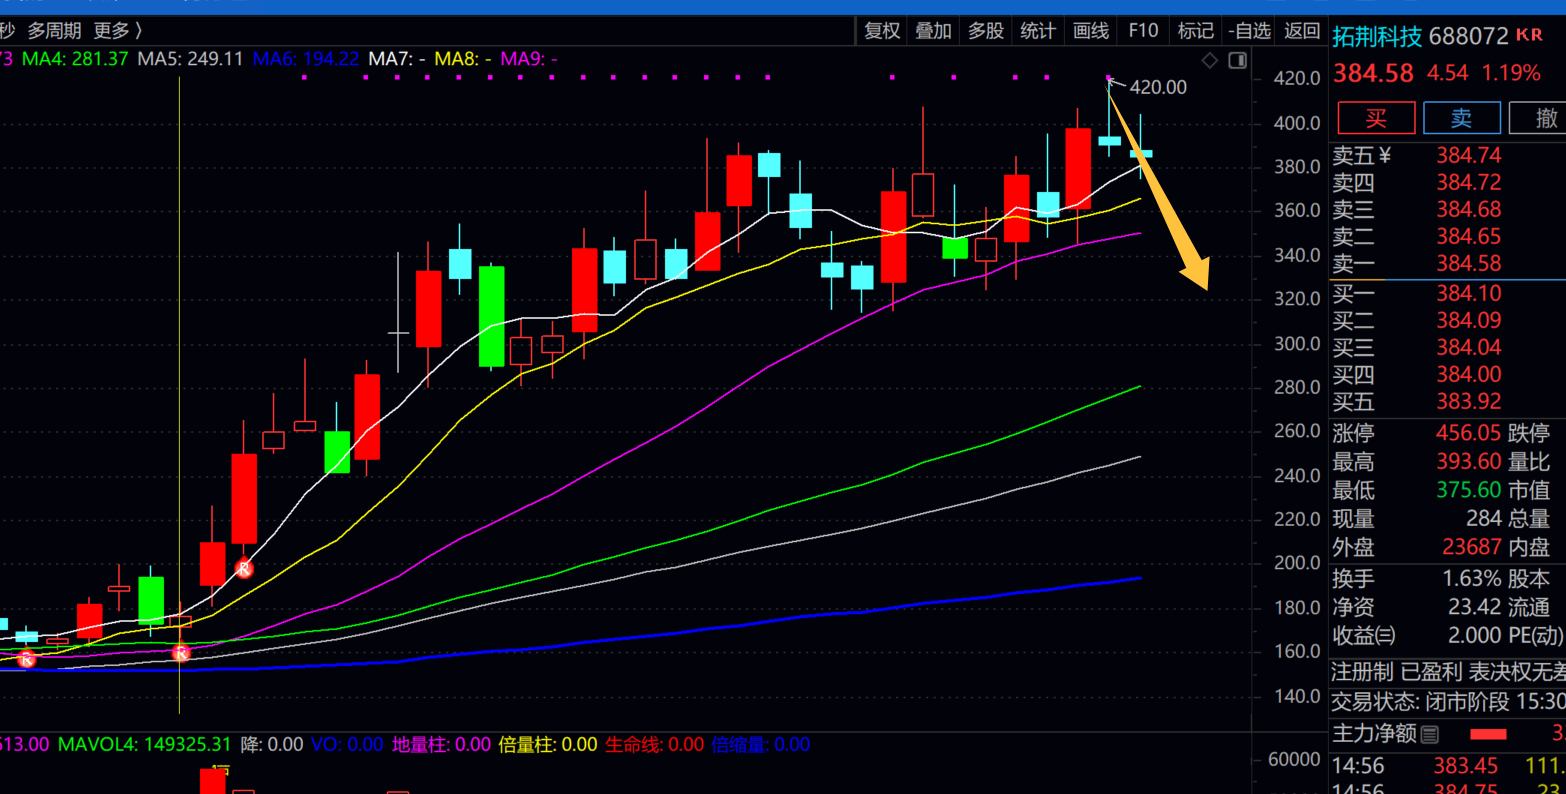Image resolution: width=1566 pixels, height=794 pixels.
Task: Open the 复权 adjustment dropdown
Action: [882, 31]
